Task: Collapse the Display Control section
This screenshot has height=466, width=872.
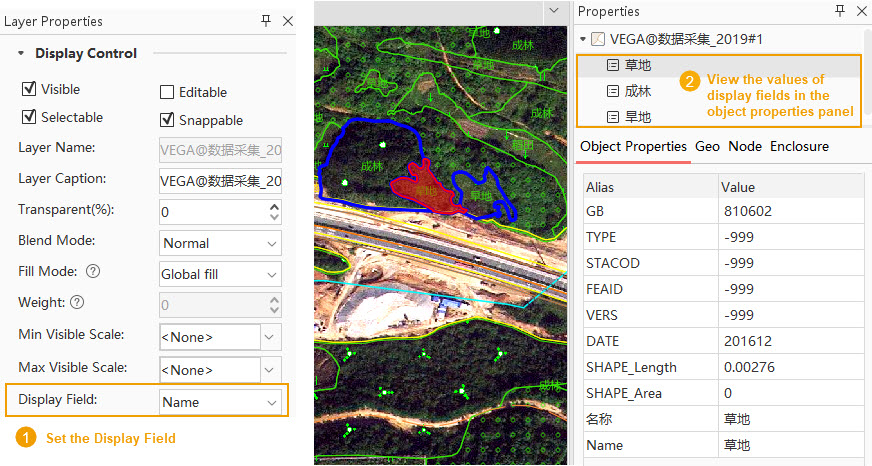Action: click(21, 54)
